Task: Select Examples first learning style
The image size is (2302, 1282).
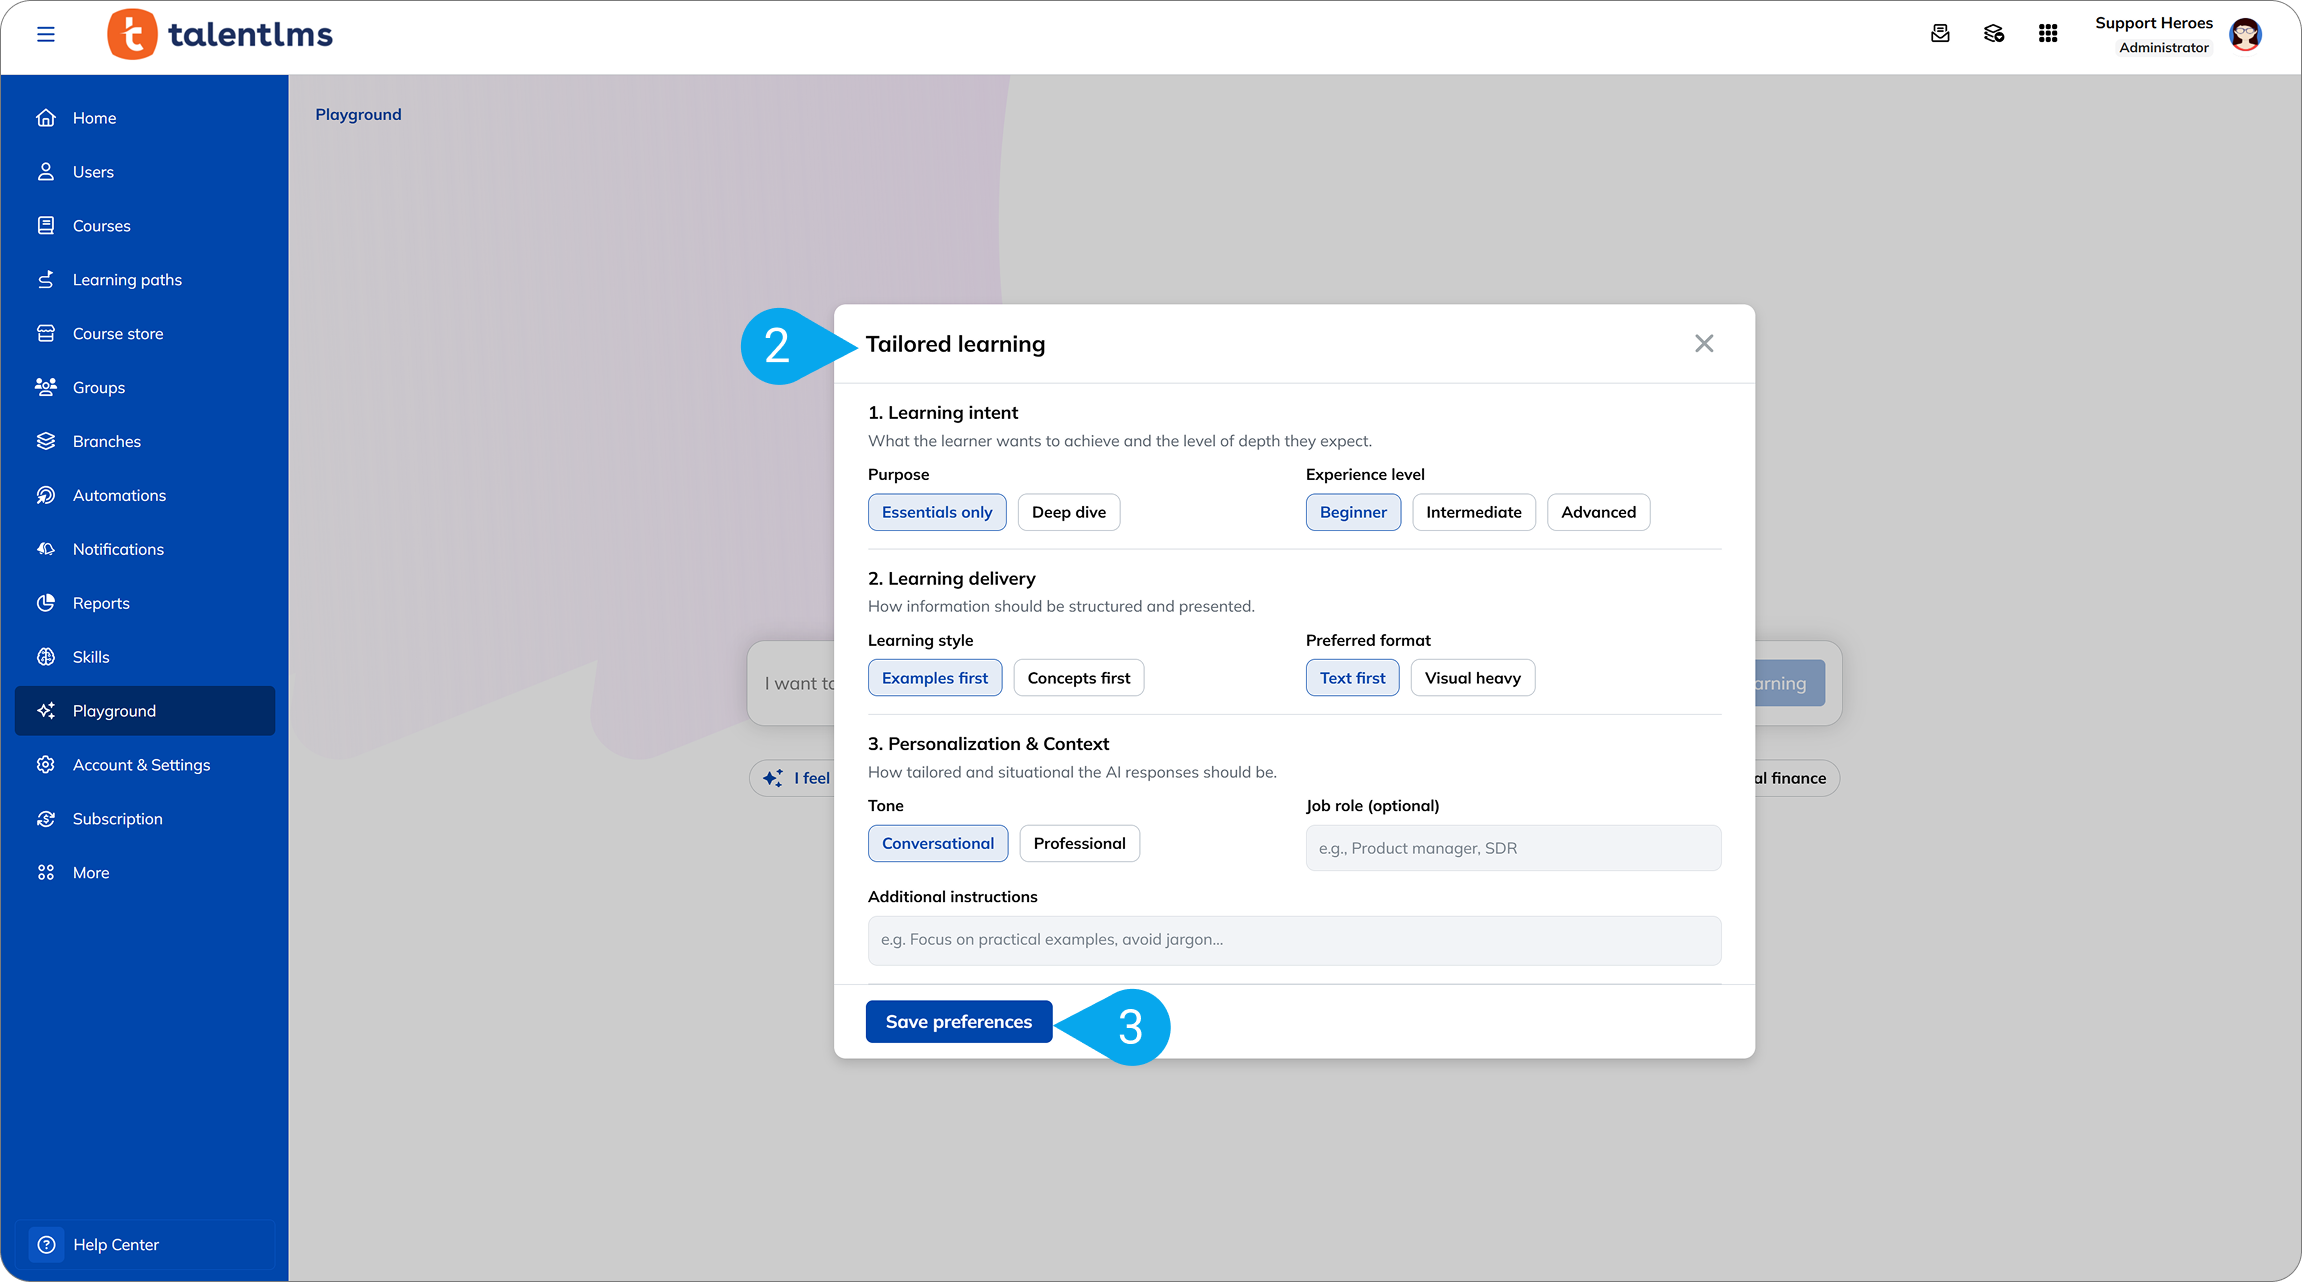Action: click(935, 678)
